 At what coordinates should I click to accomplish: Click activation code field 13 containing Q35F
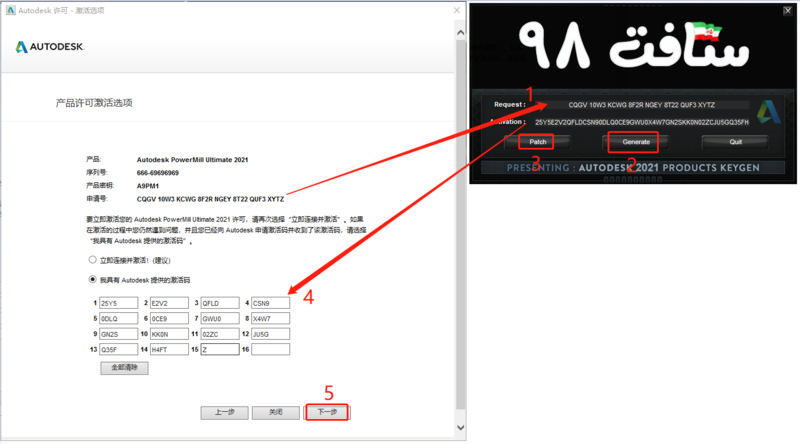pyautogui.click(x=118, y=349)
